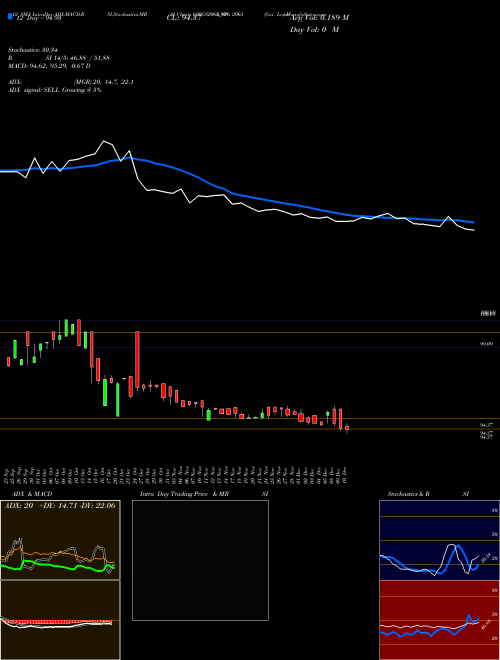
Task: Click the blue stochastics sub-chart panel
Action: pos(439,540)
